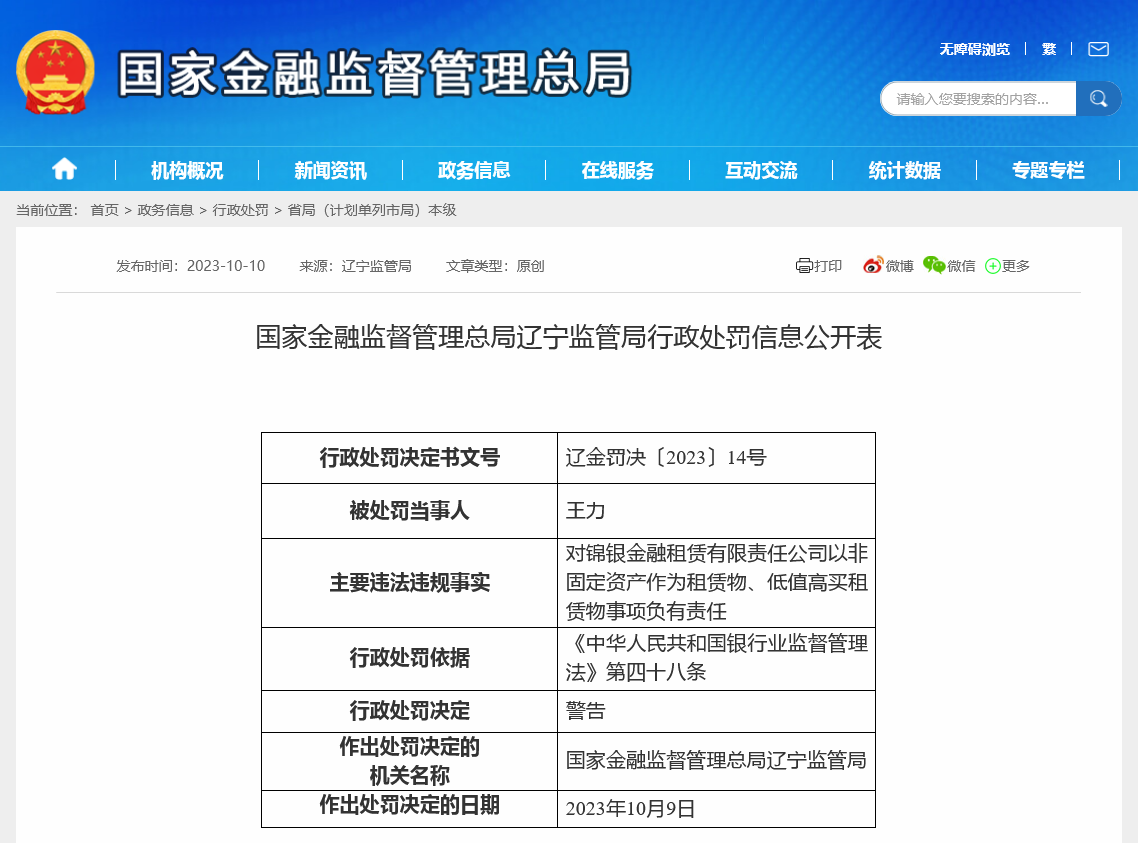
Task: Click the 打印 print label
Action: pyautogui.click(x=828, y=266)
